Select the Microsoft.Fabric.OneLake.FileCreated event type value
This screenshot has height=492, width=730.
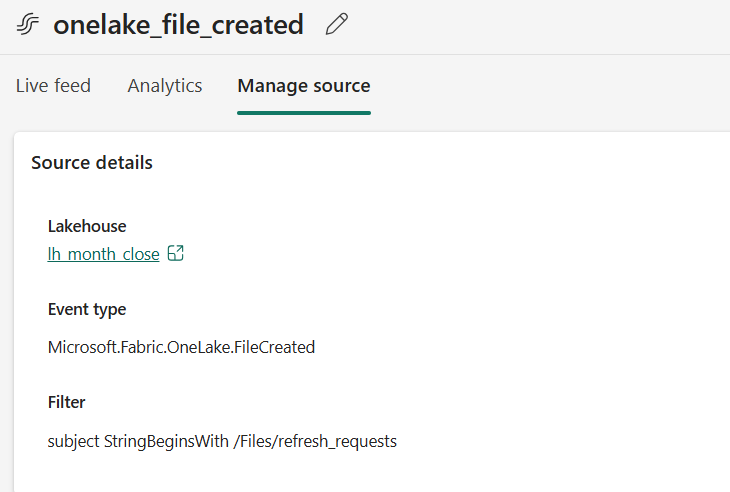(x=181, y=347)
